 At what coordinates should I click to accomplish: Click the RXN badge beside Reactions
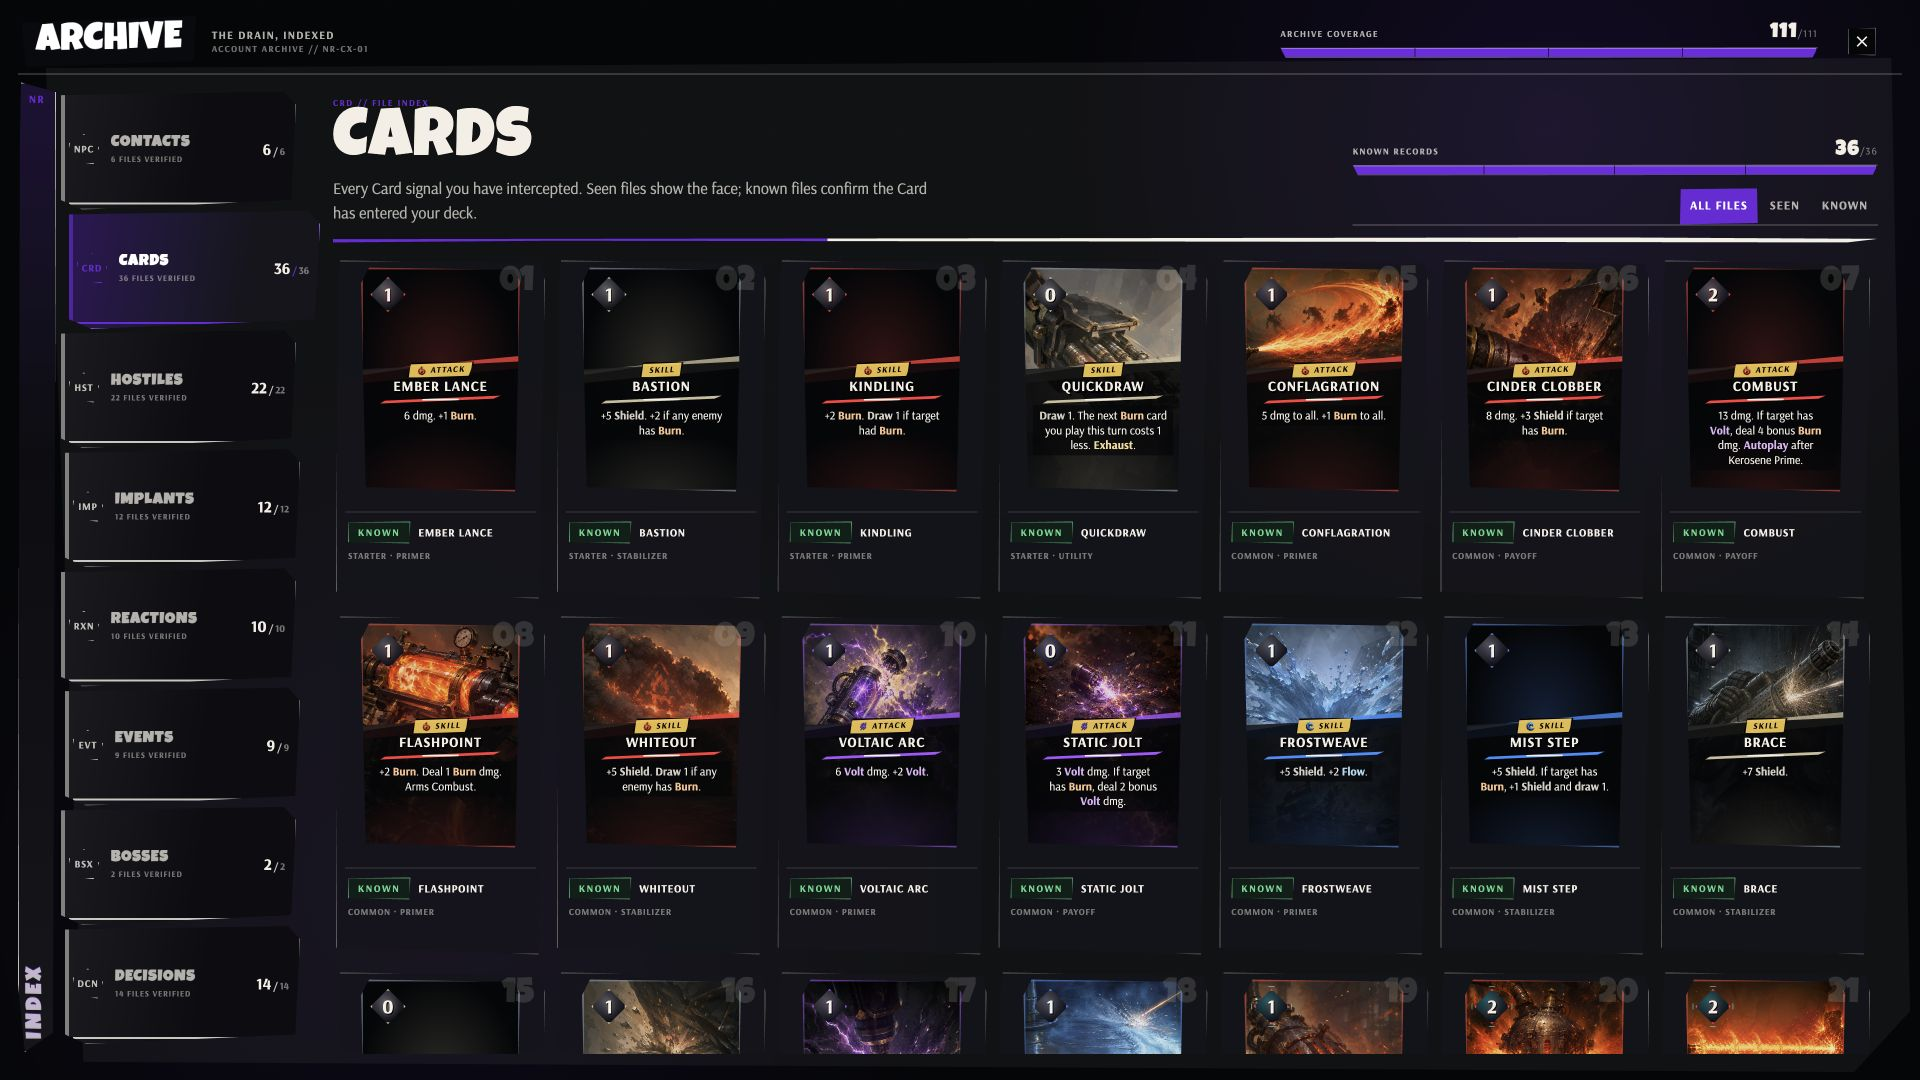pyautogui.click(x=84, y=626)
